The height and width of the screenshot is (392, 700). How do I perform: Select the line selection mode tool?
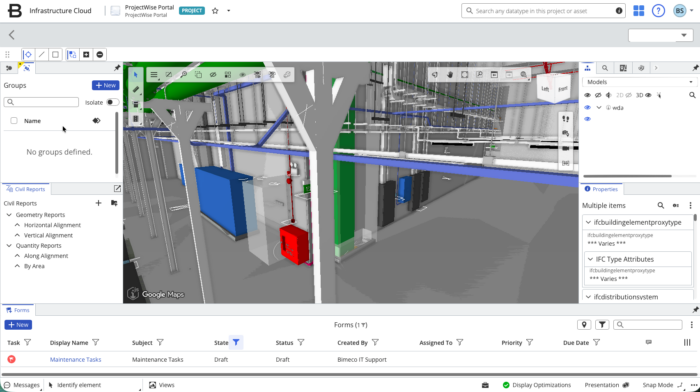(42, 54)
